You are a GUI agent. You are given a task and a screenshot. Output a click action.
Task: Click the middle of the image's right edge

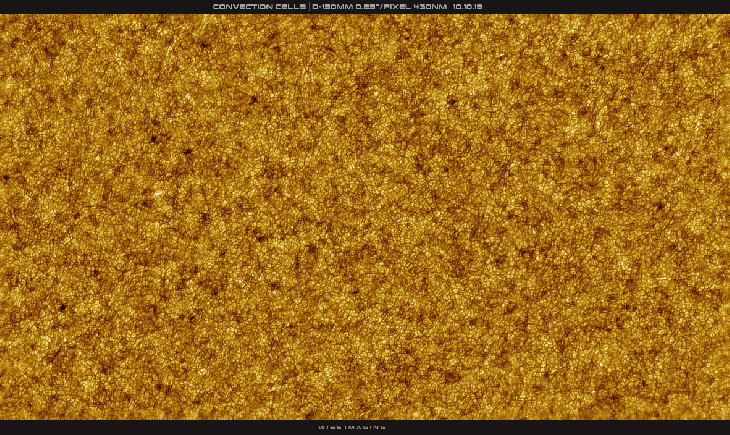(x=726, y=217)
